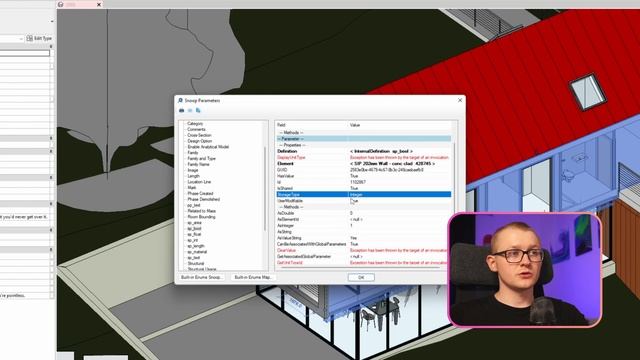Select Phase Created parameter
The height and width of the screenshot is (360, 640).
[x=200, y=193]
